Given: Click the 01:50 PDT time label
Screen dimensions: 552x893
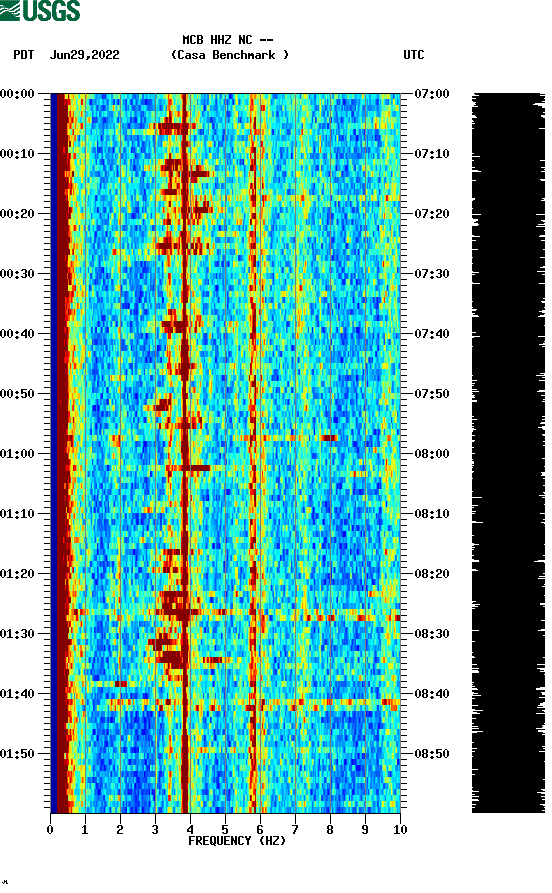Looking at the screenshot, I should point(17,753).
